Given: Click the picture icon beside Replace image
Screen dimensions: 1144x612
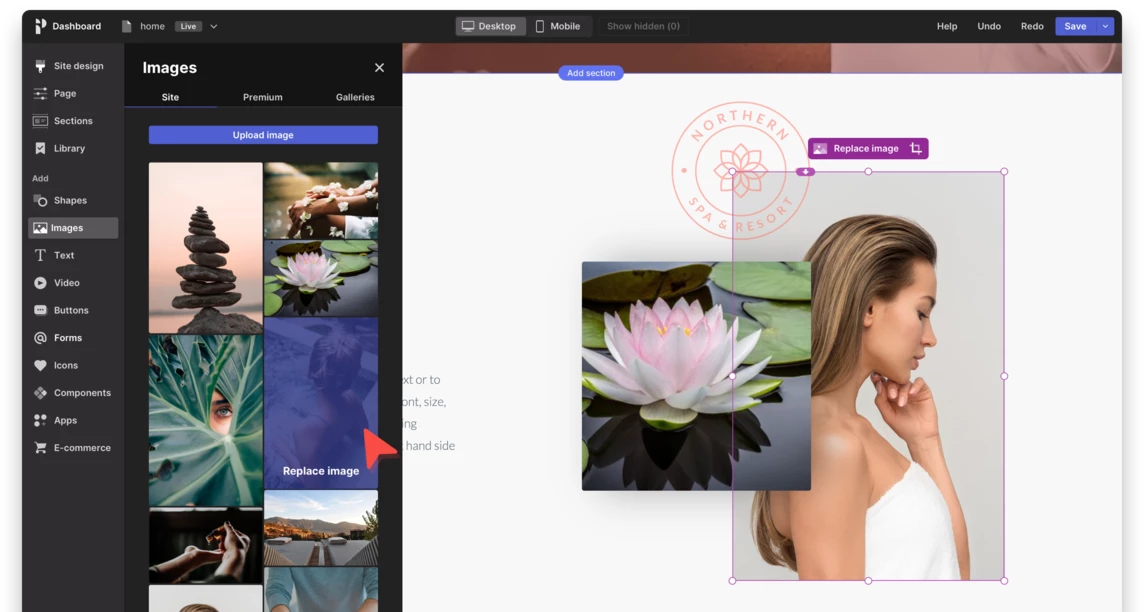Looking at the screenshot, I should [x=820, y=149].
